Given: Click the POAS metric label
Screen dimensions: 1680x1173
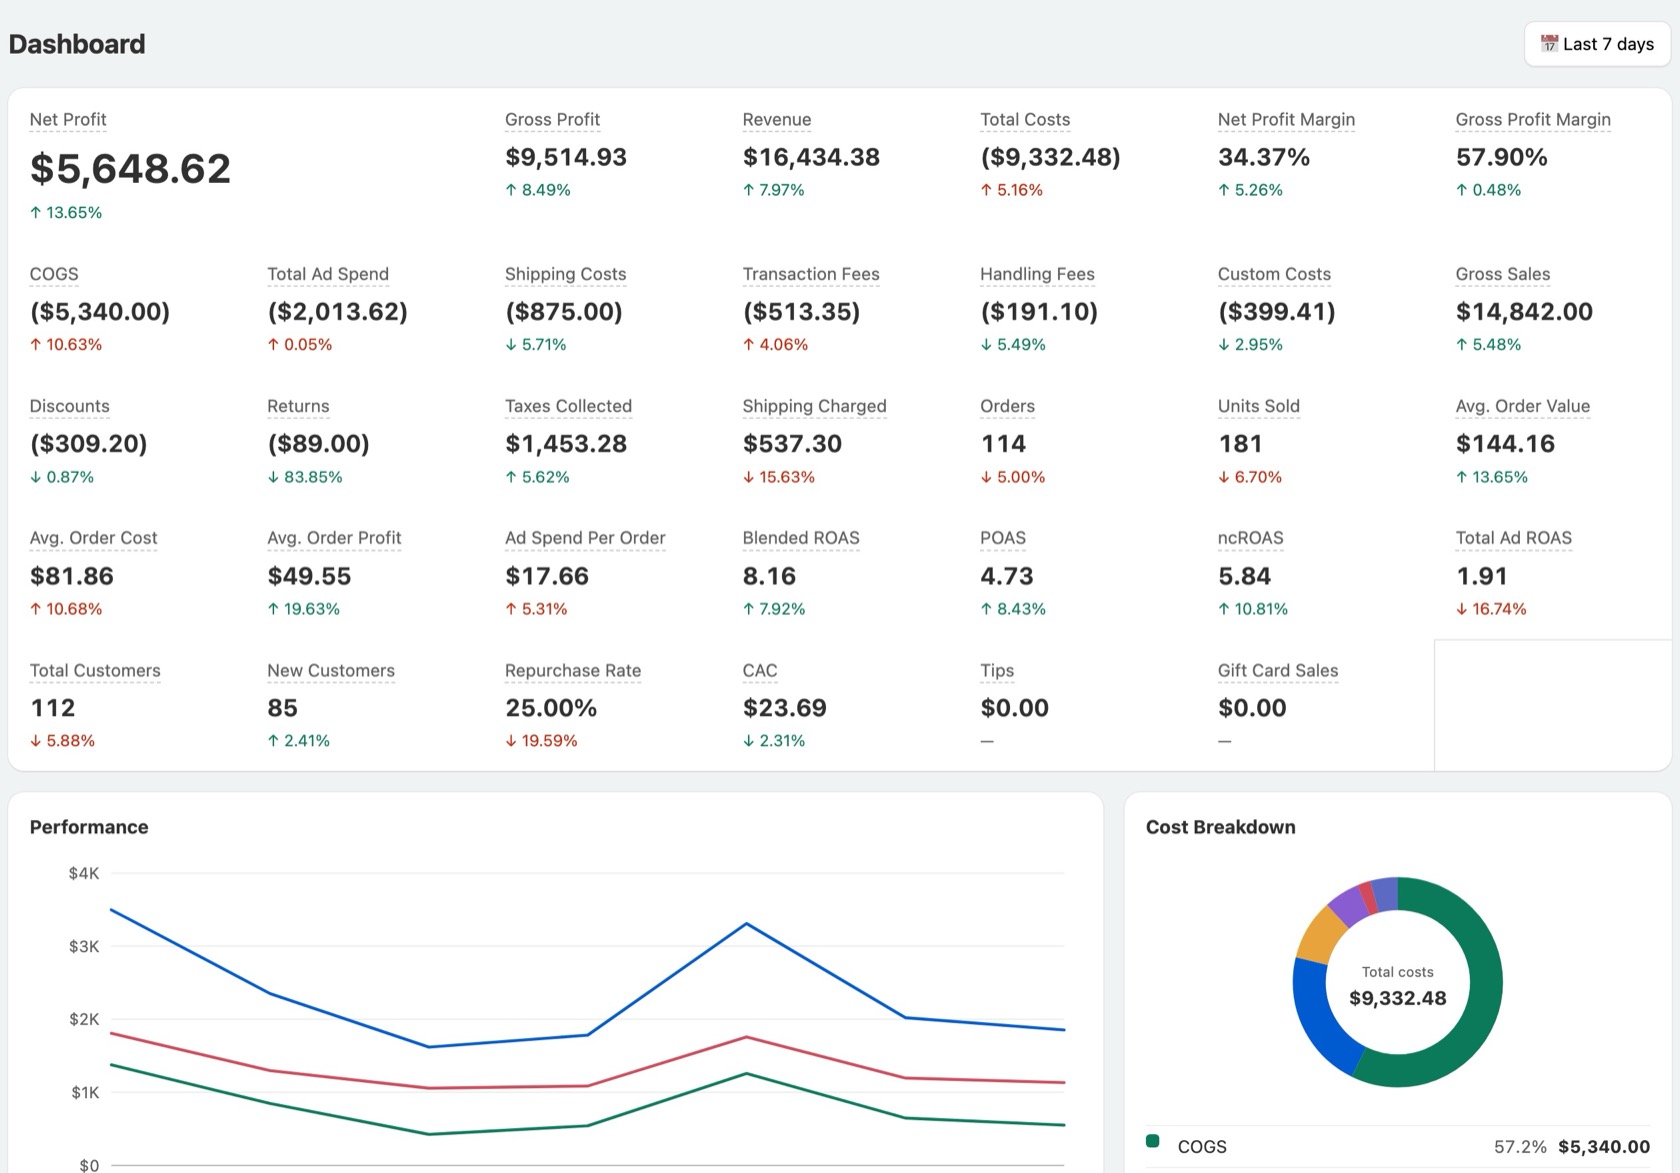Looking at the screenshot, I should click(1003, 538).
